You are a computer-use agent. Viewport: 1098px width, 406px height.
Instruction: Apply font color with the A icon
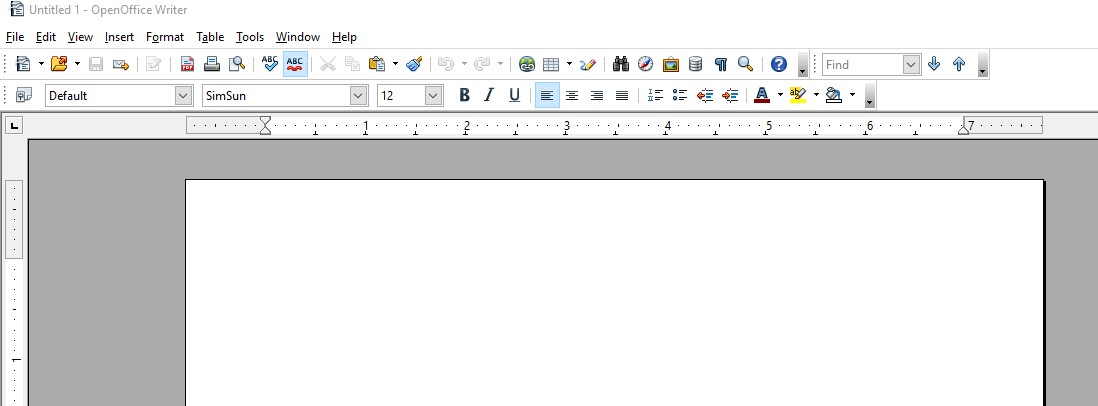point(763,95)
